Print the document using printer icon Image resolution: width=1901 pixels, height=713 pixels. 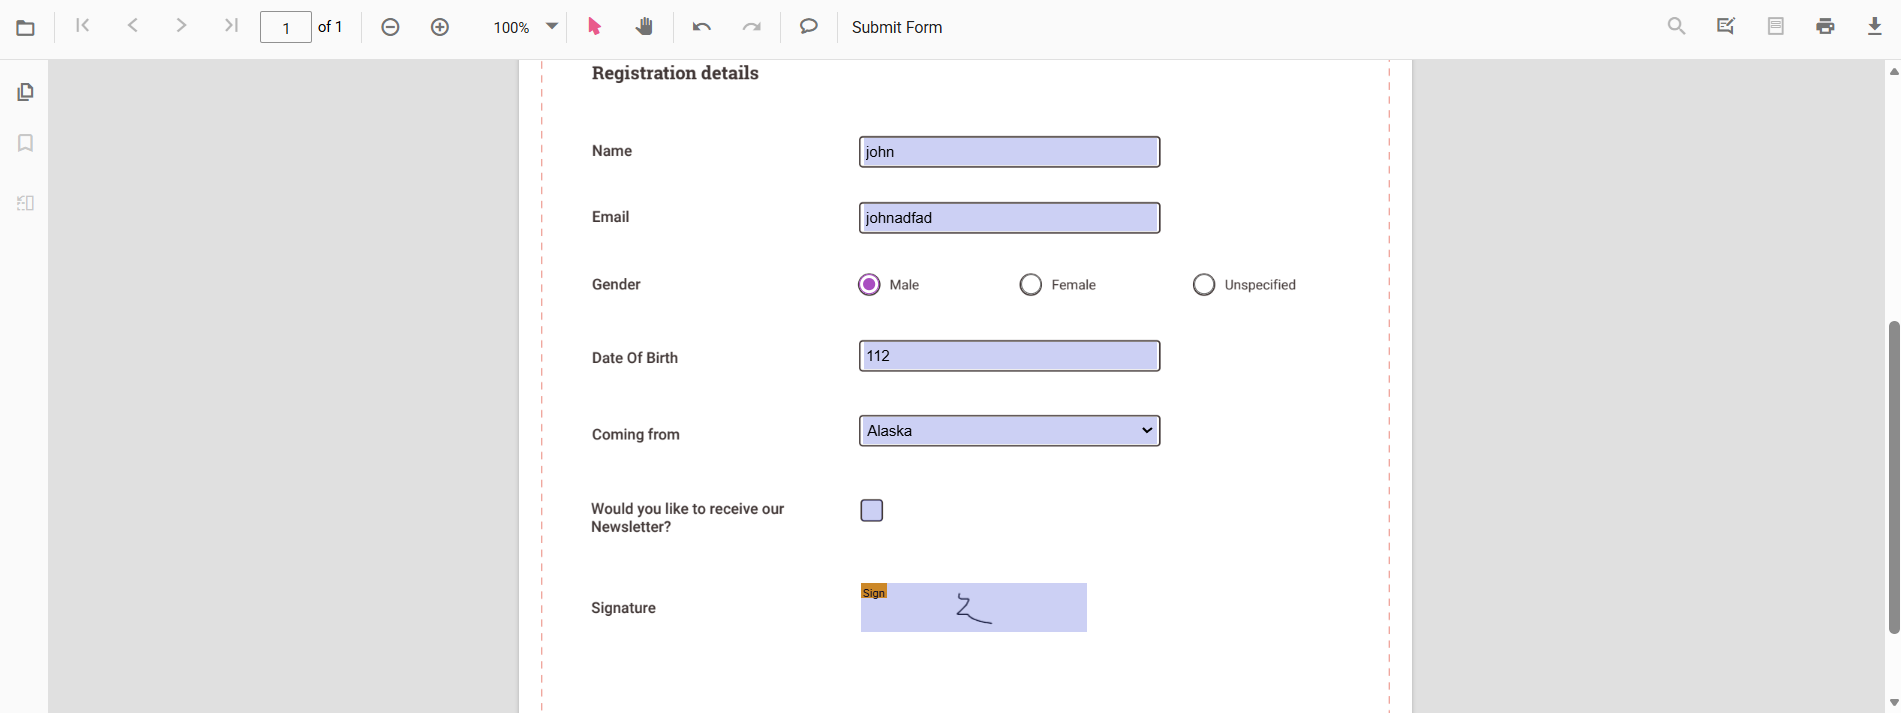coord(1826,27)
